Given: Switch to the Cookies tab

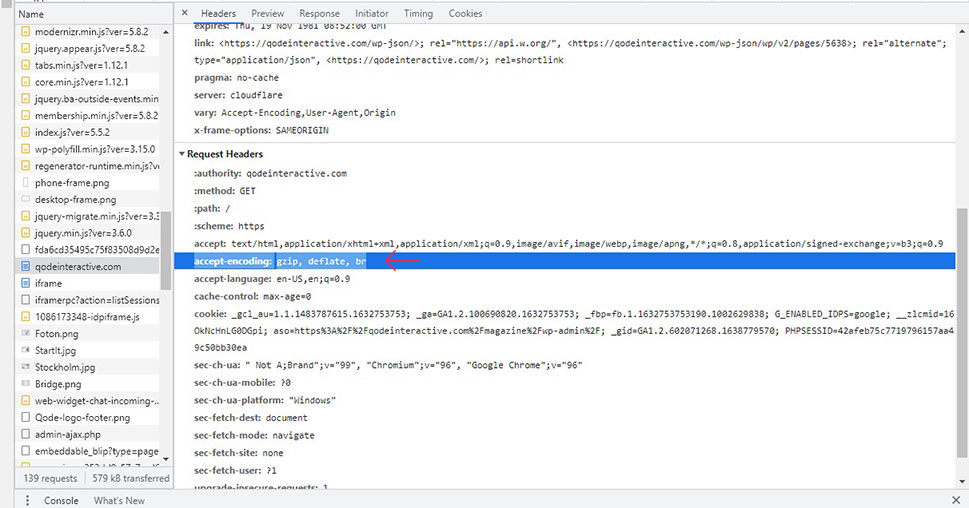Looking at the screenshot, I should point(465,13).
